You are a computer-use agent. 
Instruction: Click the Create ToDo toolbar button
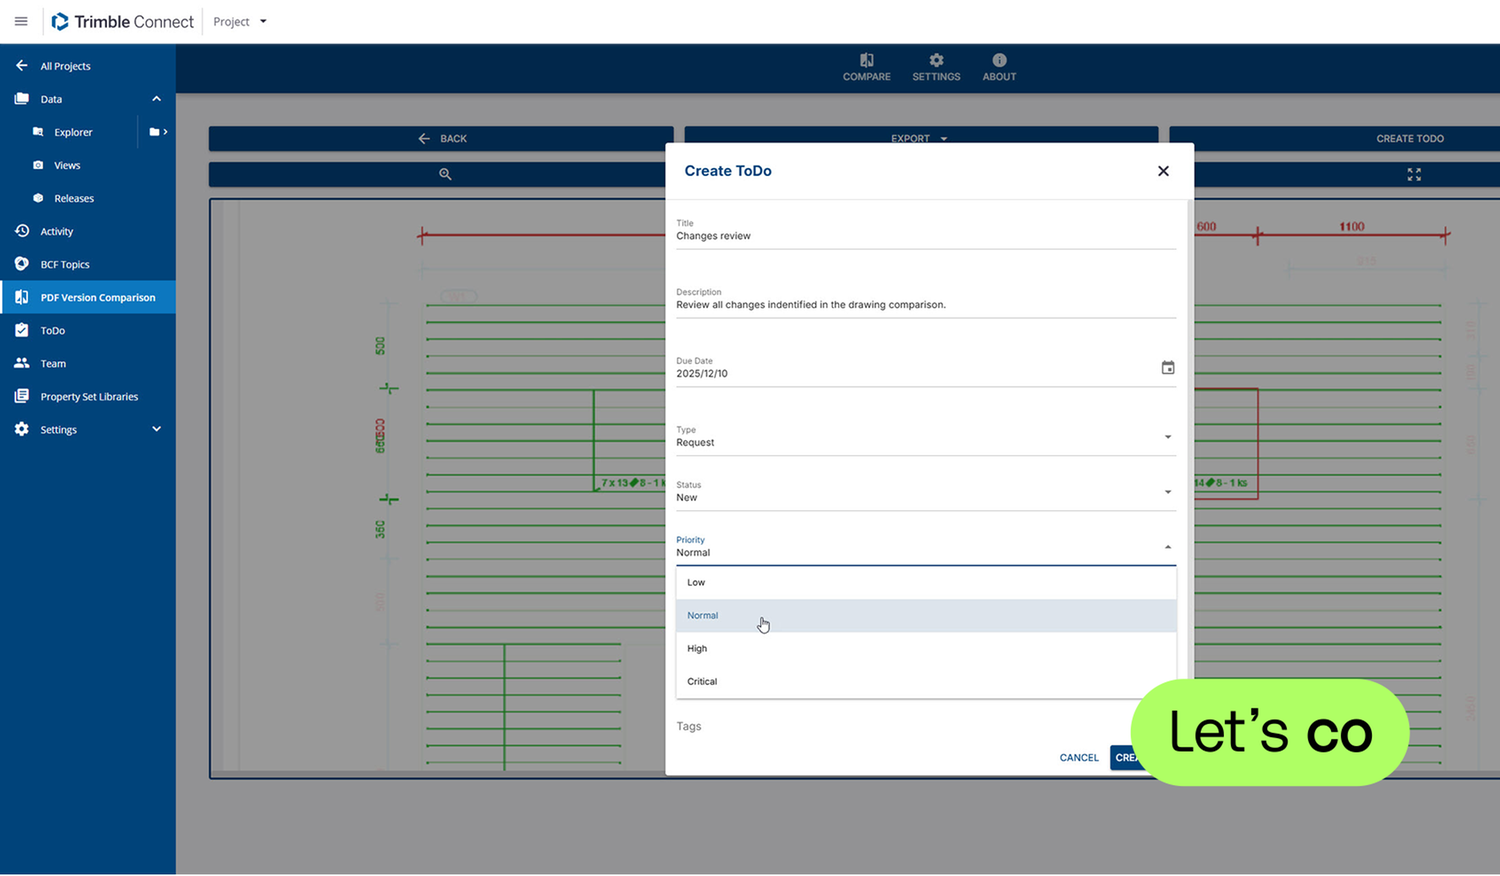click(1410, 138)
